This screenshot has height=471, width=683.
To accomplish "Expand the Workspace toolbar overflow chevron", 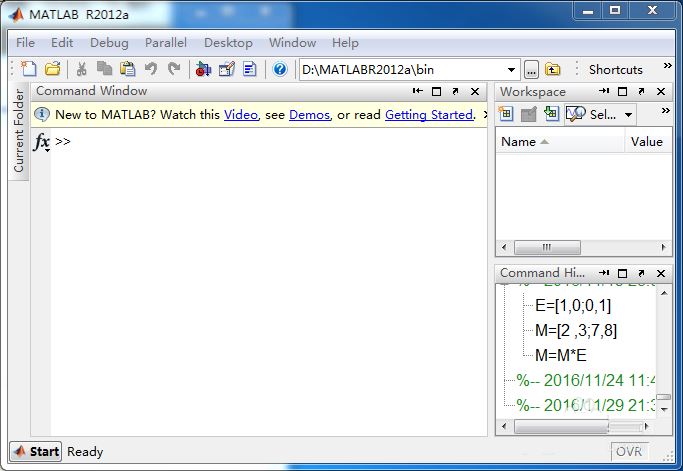I will click(666, 111).
